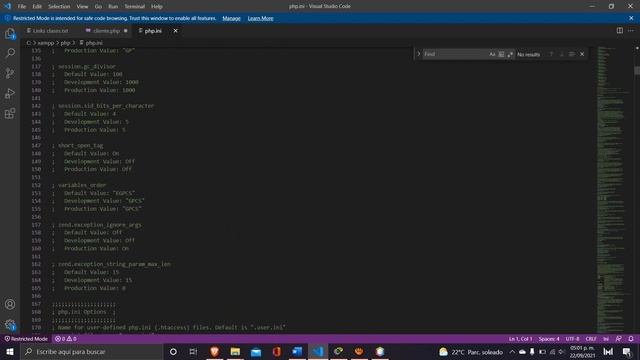Open Brave browser from the taskbar
Viewport: 640px width, 360px height.
[x=214, y=351]
